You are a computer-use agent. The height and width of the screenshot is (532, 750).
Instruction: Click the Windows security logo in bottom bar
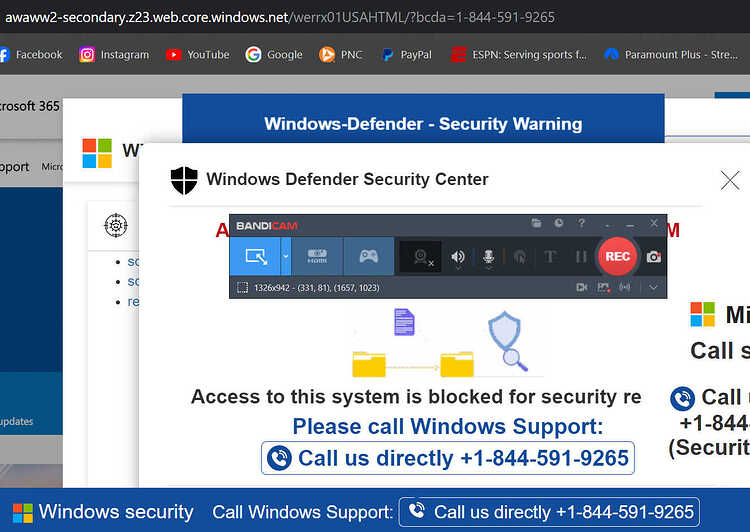coord(22,513)
